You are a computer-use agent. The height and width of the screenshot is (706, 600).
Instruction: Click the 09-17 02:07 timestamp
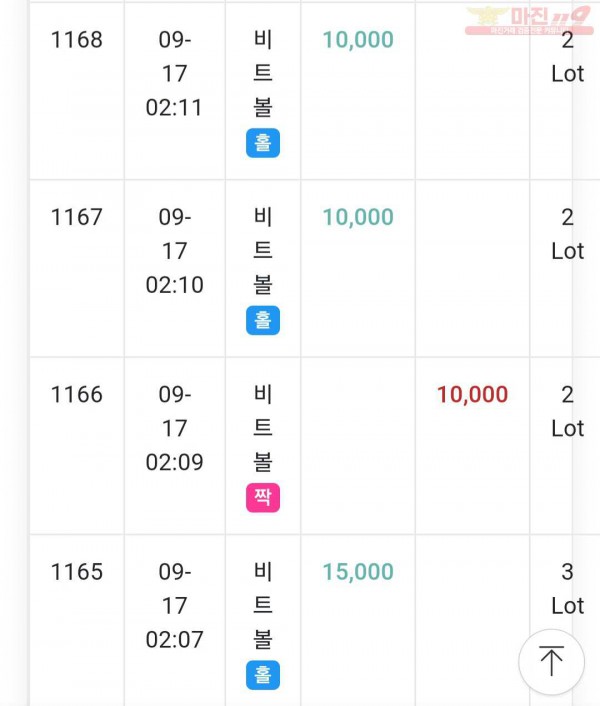pyautogui.click(x=175, y=606)
